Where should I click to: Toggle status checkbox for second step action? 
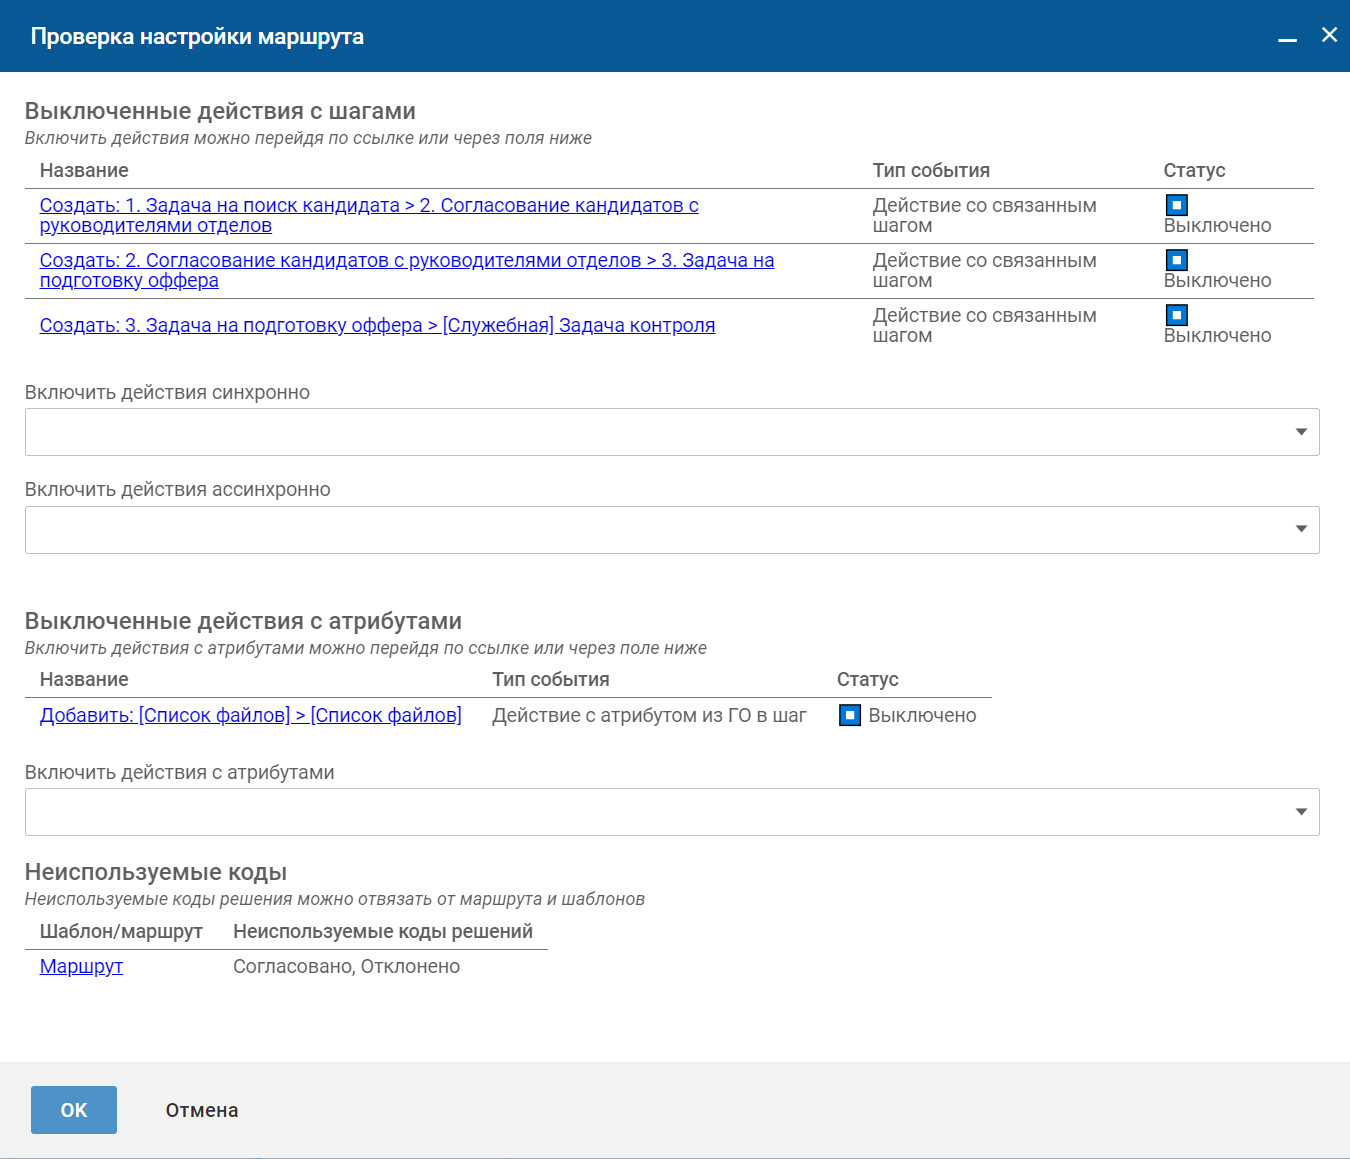tap(1177, 260)
